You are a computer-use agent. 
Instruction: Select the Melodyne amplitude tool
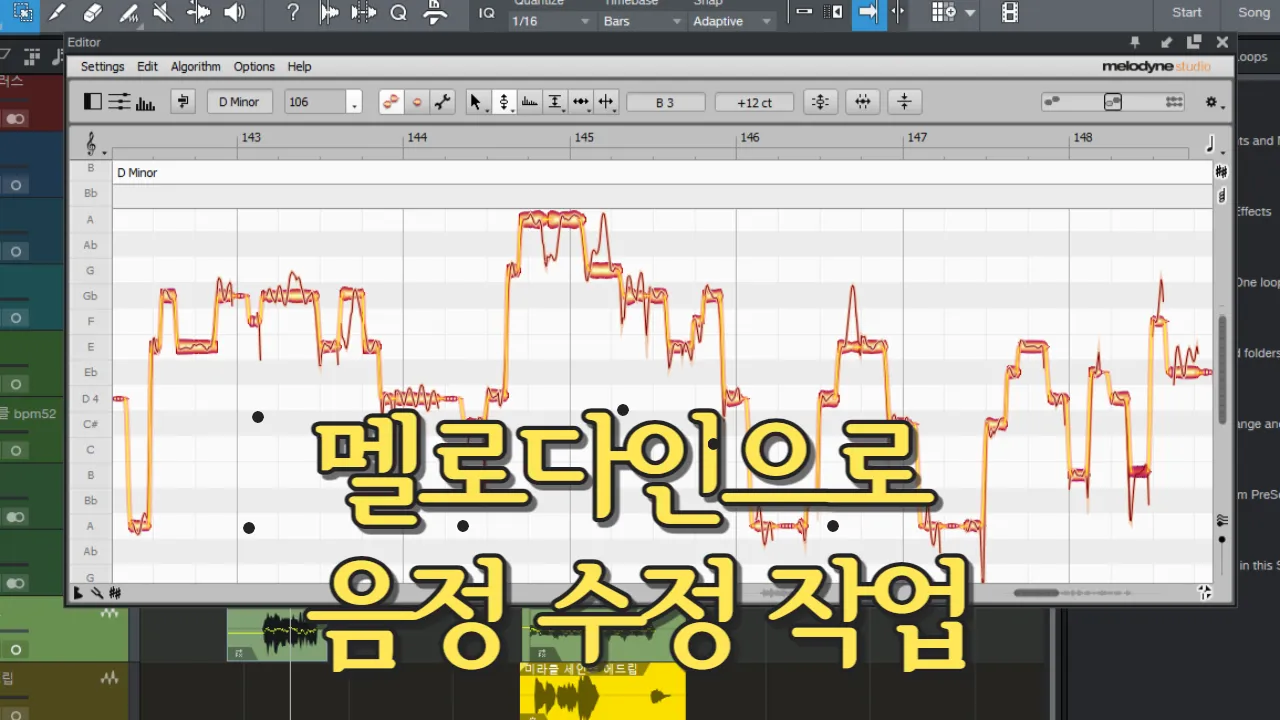555,102
